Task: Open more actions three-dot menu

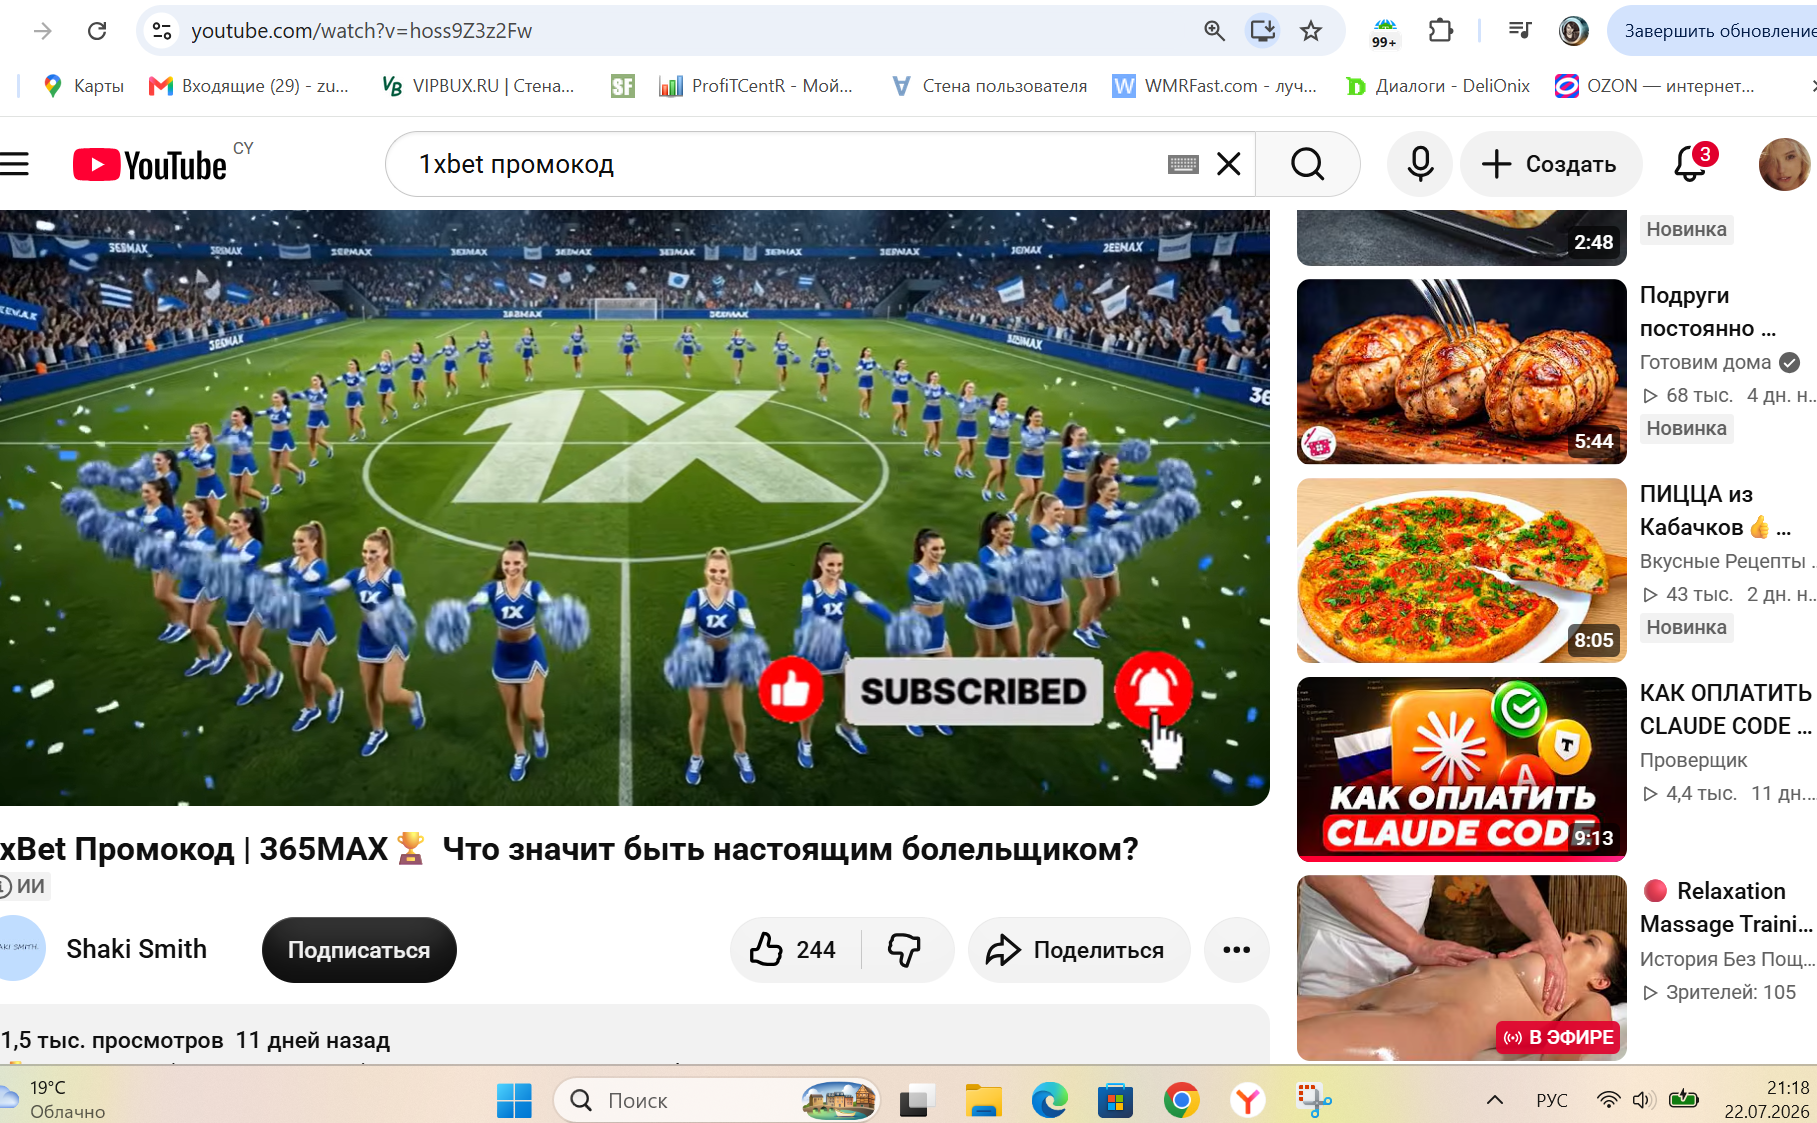Action: pos(1237,950)
